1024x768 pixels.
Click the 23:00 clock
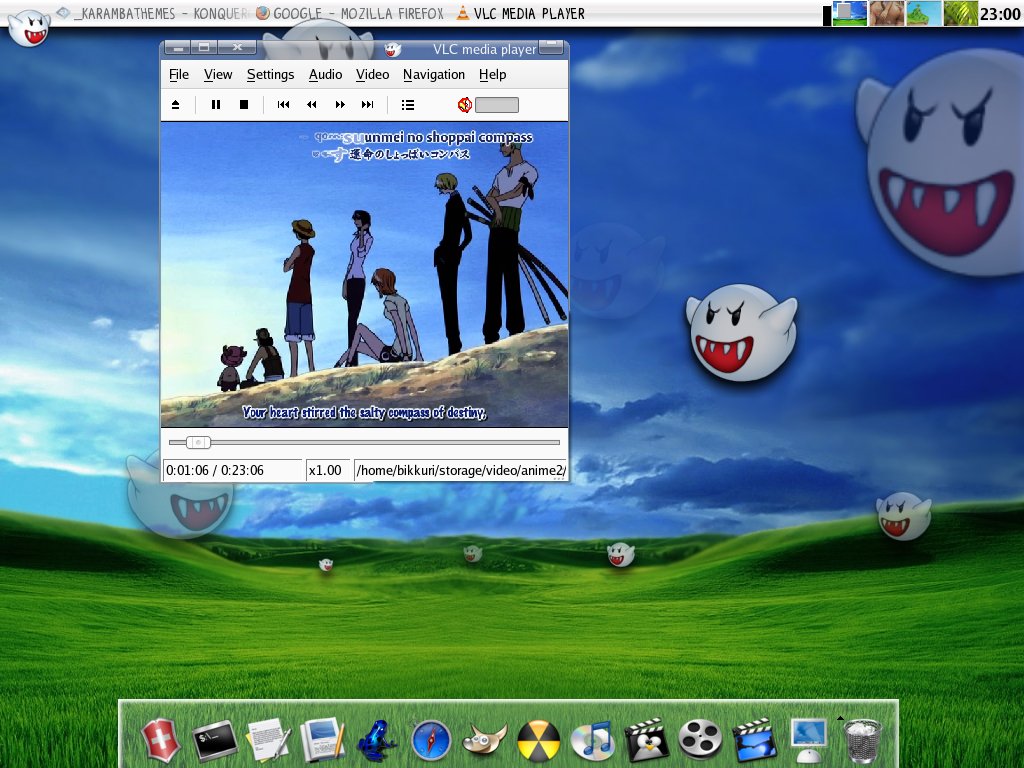(x=1000, y=14)
